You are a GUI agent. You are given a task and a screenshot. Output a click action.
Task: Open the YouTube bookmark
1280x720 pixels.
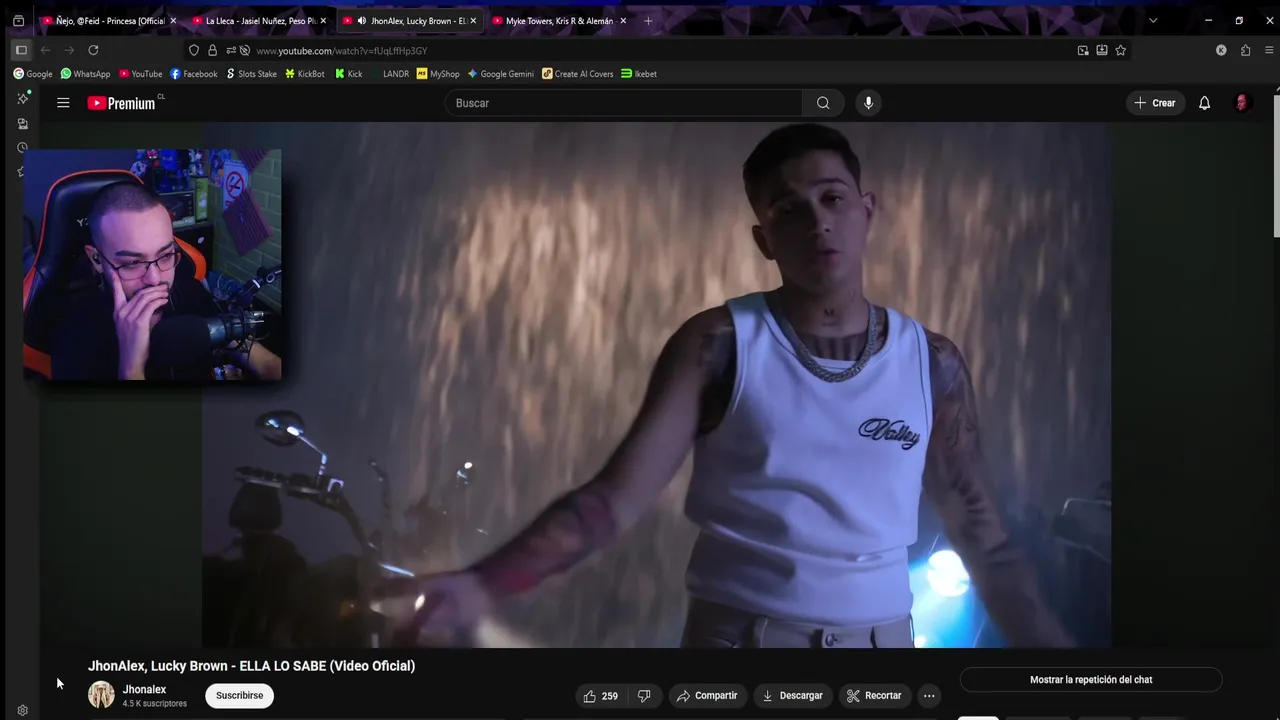[x=140, y=73]
